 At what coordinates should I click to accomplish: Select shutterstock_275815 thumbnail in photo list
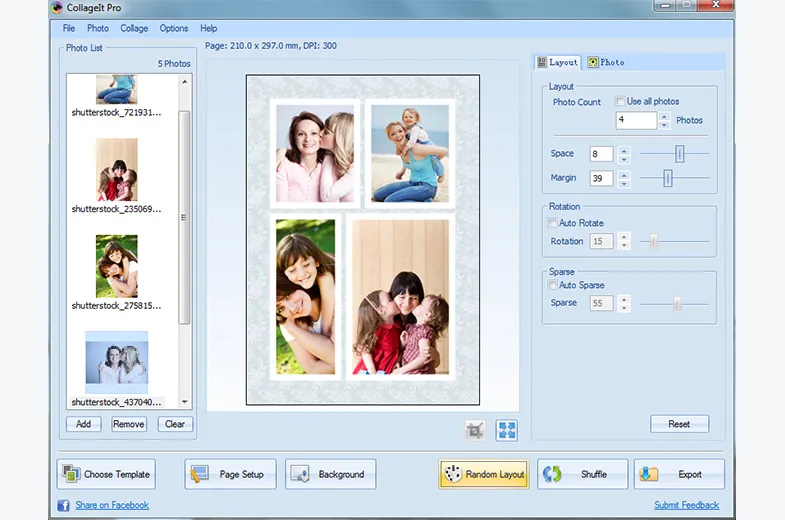coord(117,266)
